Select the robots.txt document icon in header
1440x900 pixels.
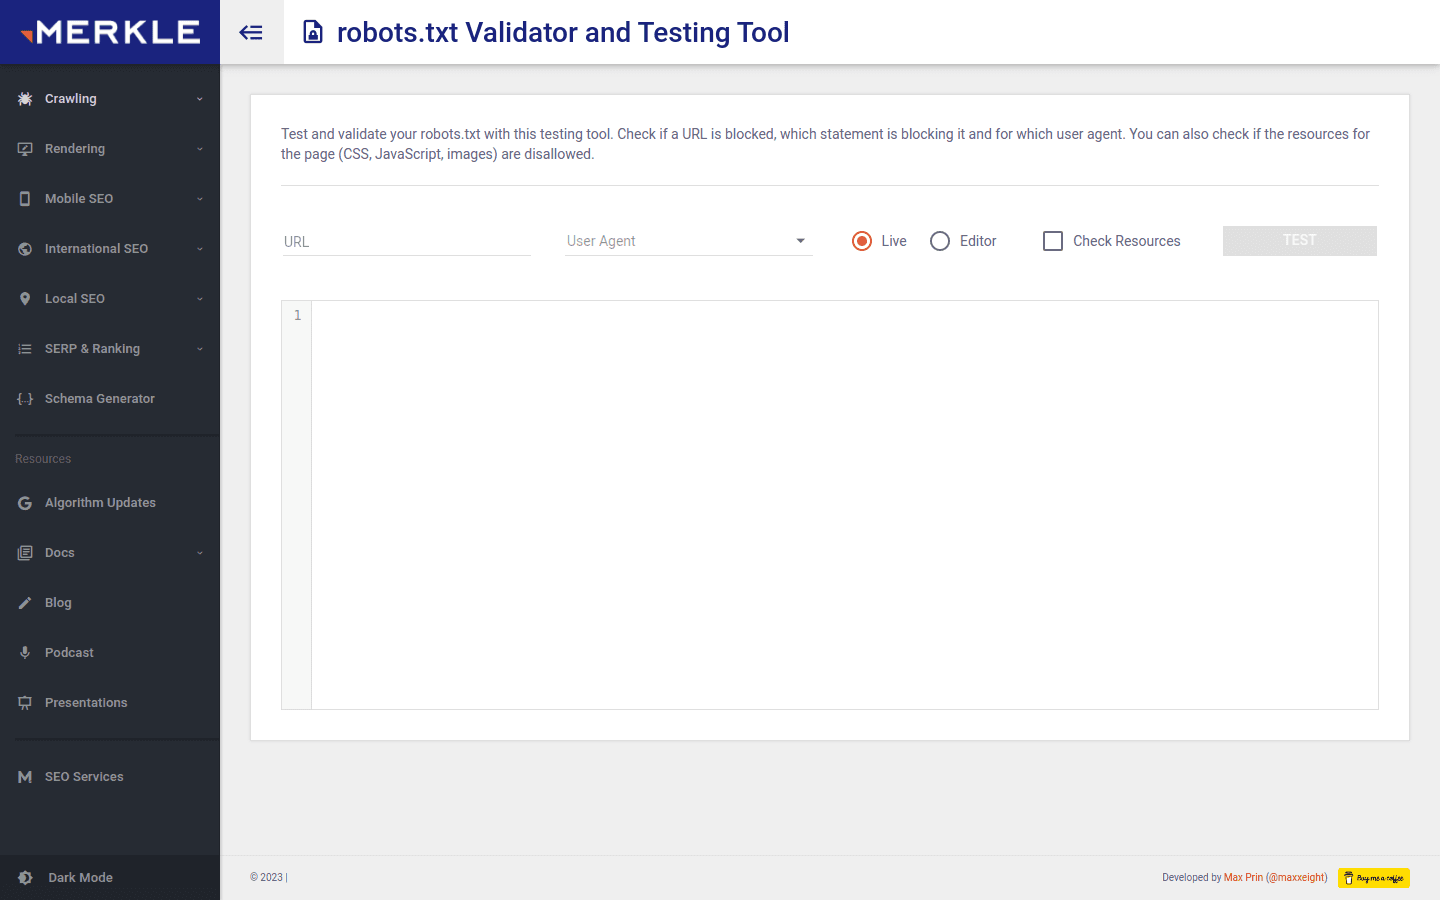click(313, 31)
